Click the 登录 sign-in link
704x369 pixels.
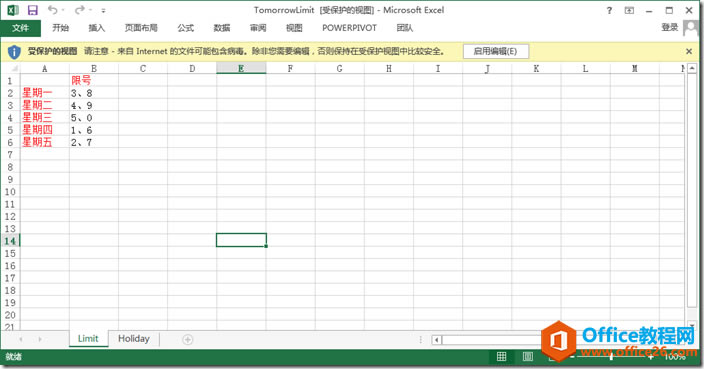coord(669,28)
